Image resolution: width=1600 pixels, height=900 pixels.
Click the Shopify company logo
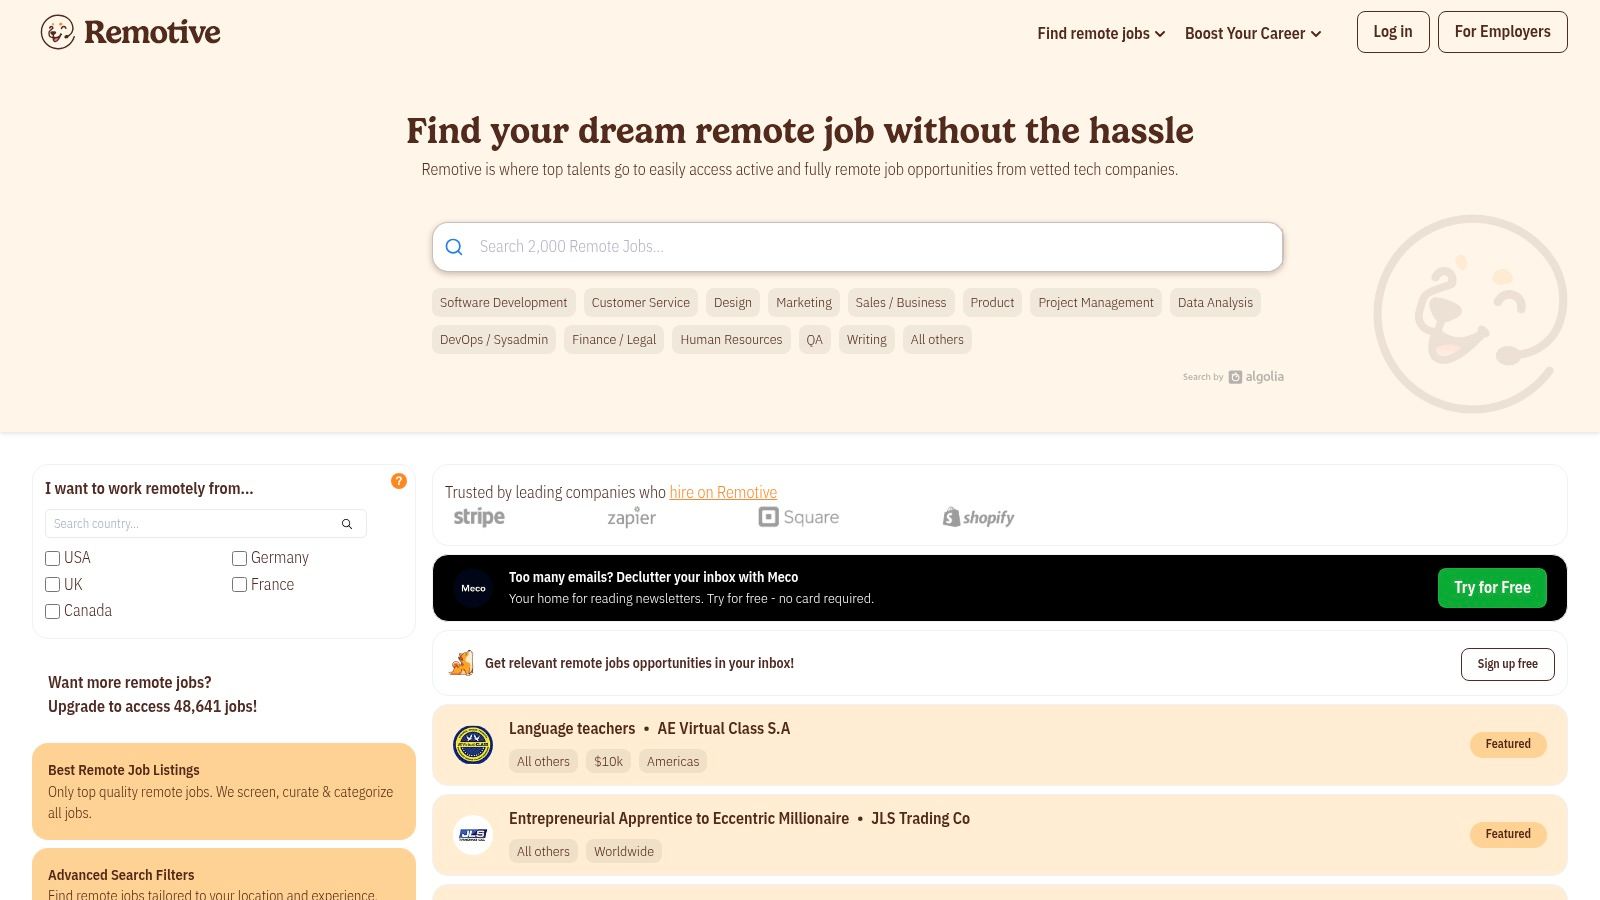pyautogui.click(x=978, y=517)
